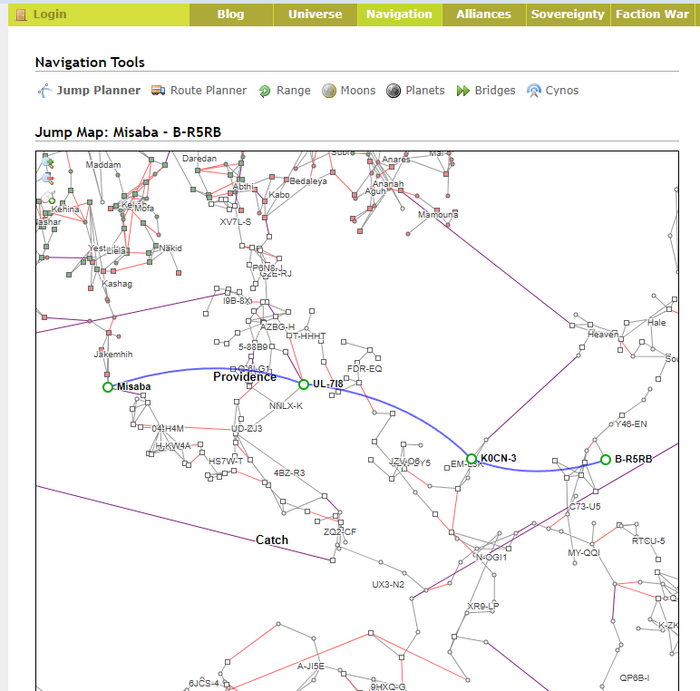
Task: Click the RTCU-5 system label
Action: [x=649, y=541]
